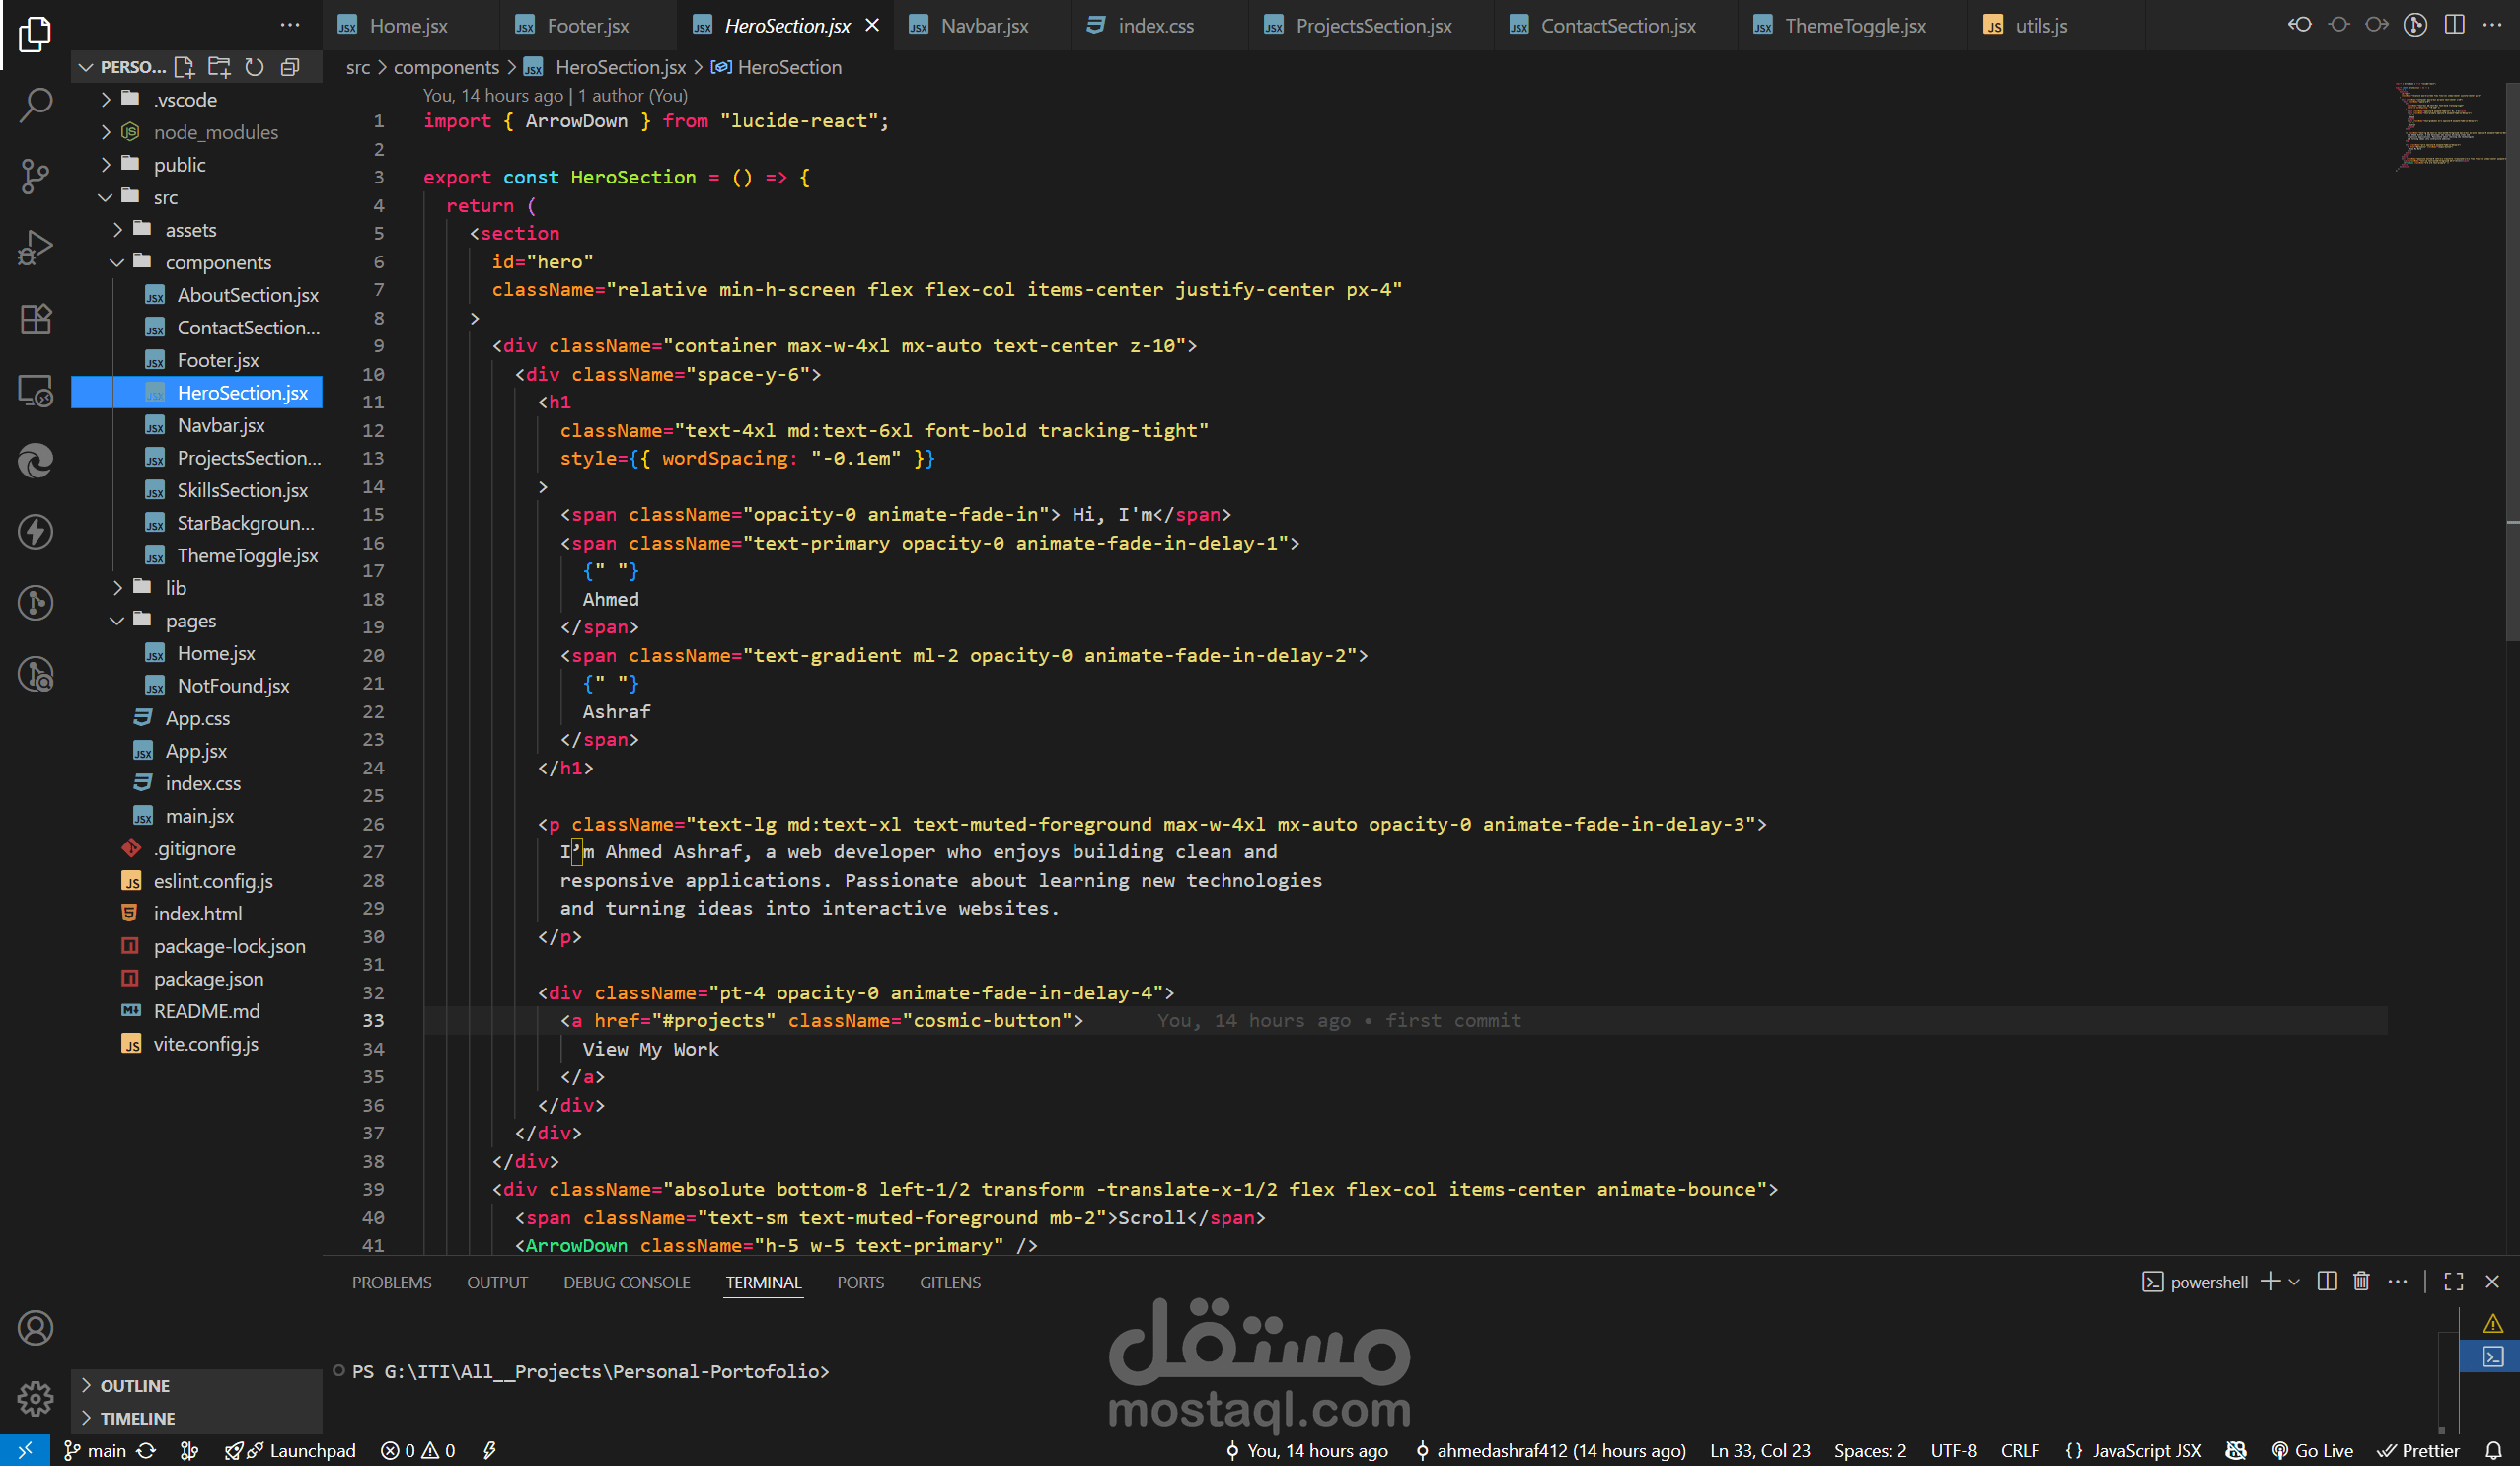Click errors and warnings count
Viewport: 2520px width, 1466px height.
pyautogui.click(x=418, y=1450)
